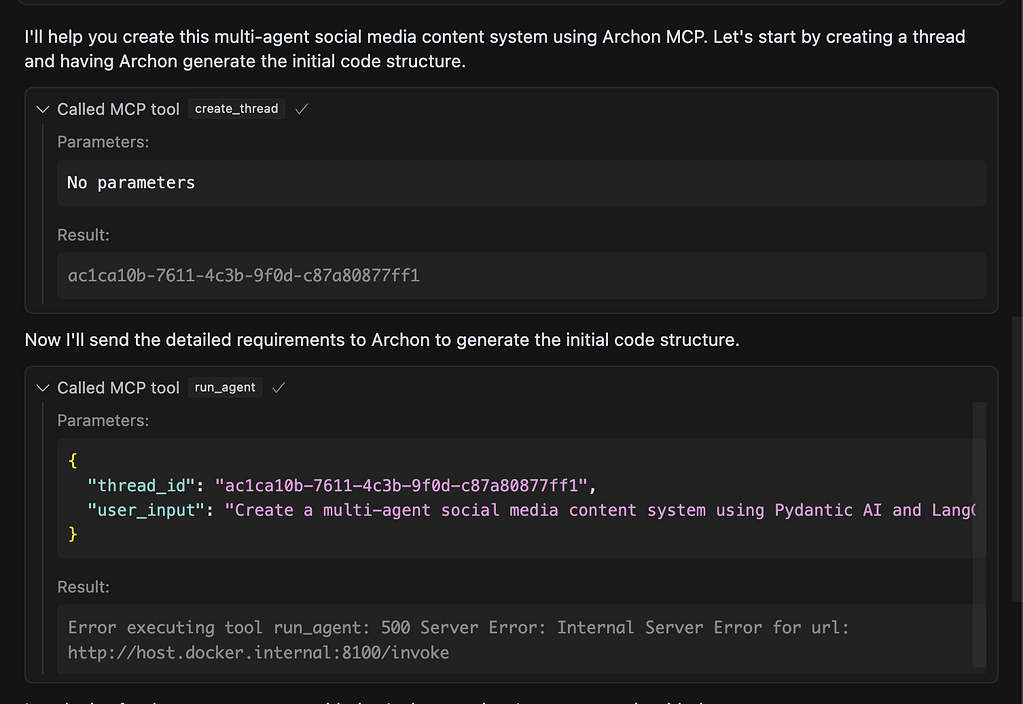Collapse the create_thread tool call chevron
Viewport: 1023px width, 704px height.
(x=42, y=109)
